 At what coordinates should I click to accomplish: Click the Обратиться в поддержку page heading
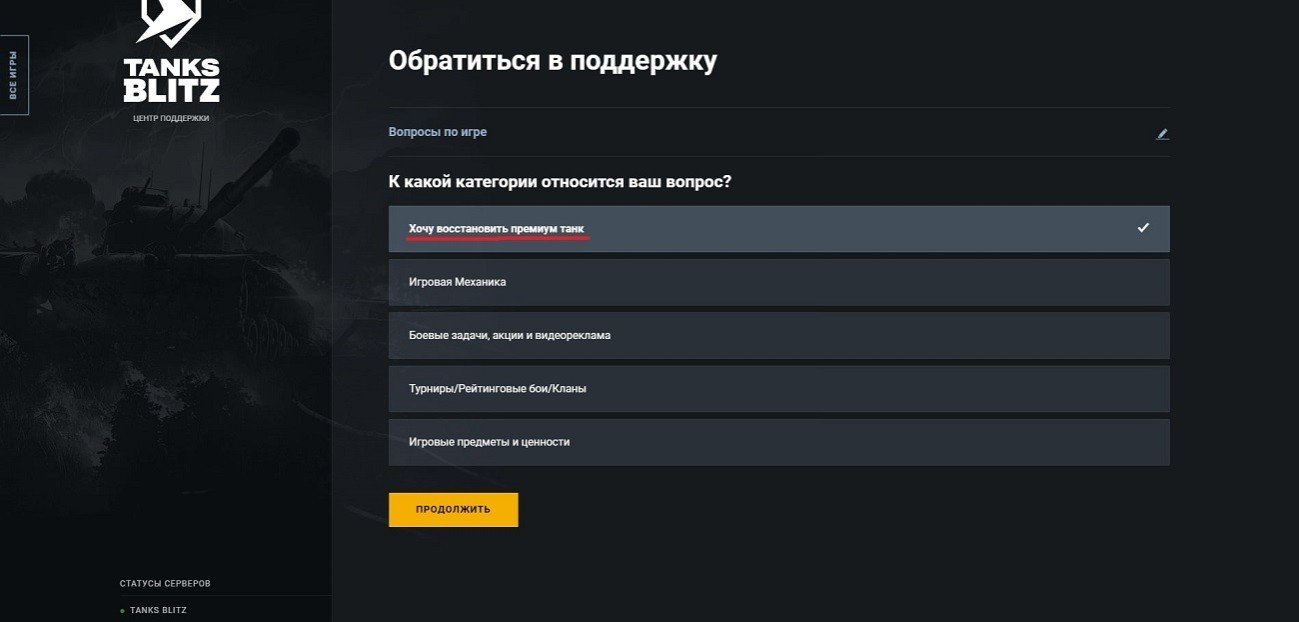pos(553,61)
